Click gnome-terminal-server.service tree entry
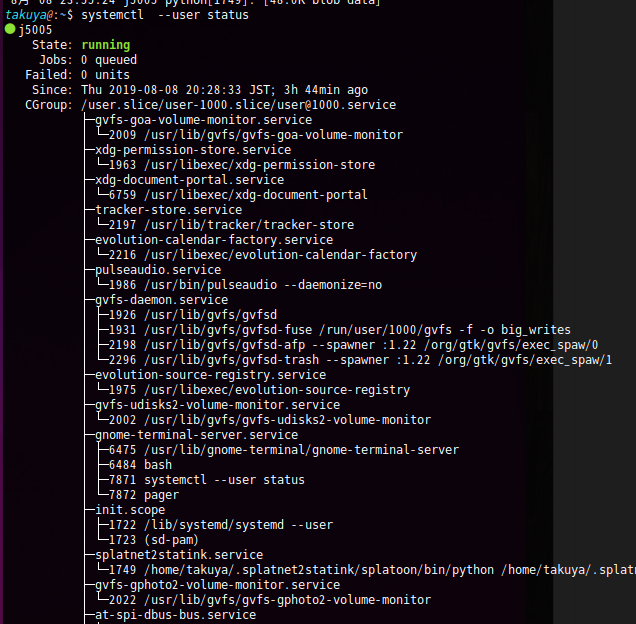This screenshot has height=624, width=636. pos(196,435)
